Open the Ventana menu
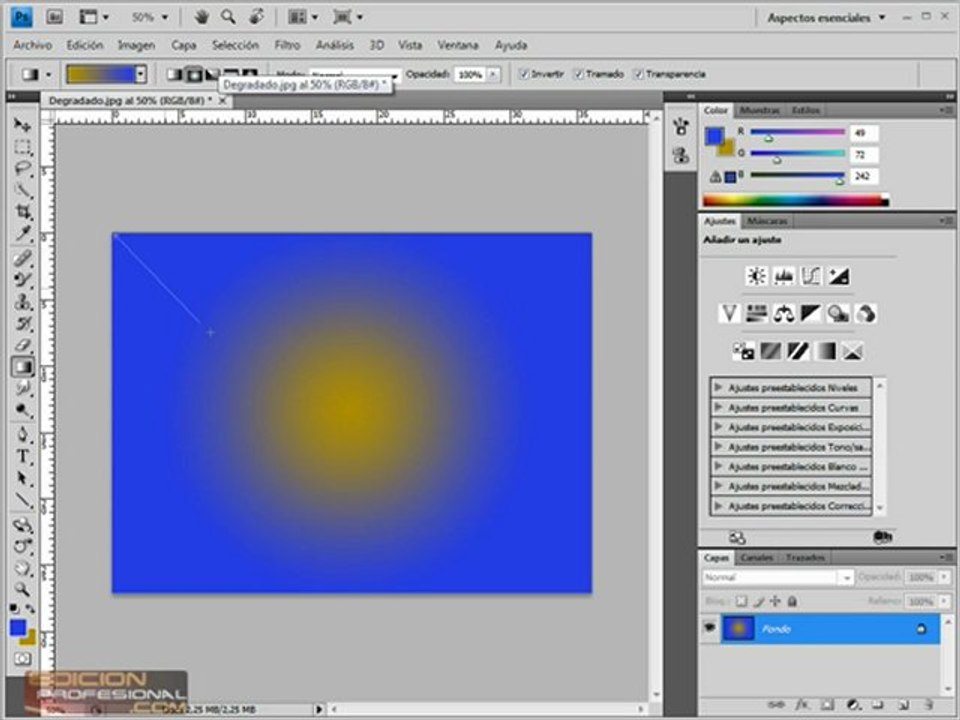Image resolution: width=960 pixels, height=720 pixels. (457, 45)
